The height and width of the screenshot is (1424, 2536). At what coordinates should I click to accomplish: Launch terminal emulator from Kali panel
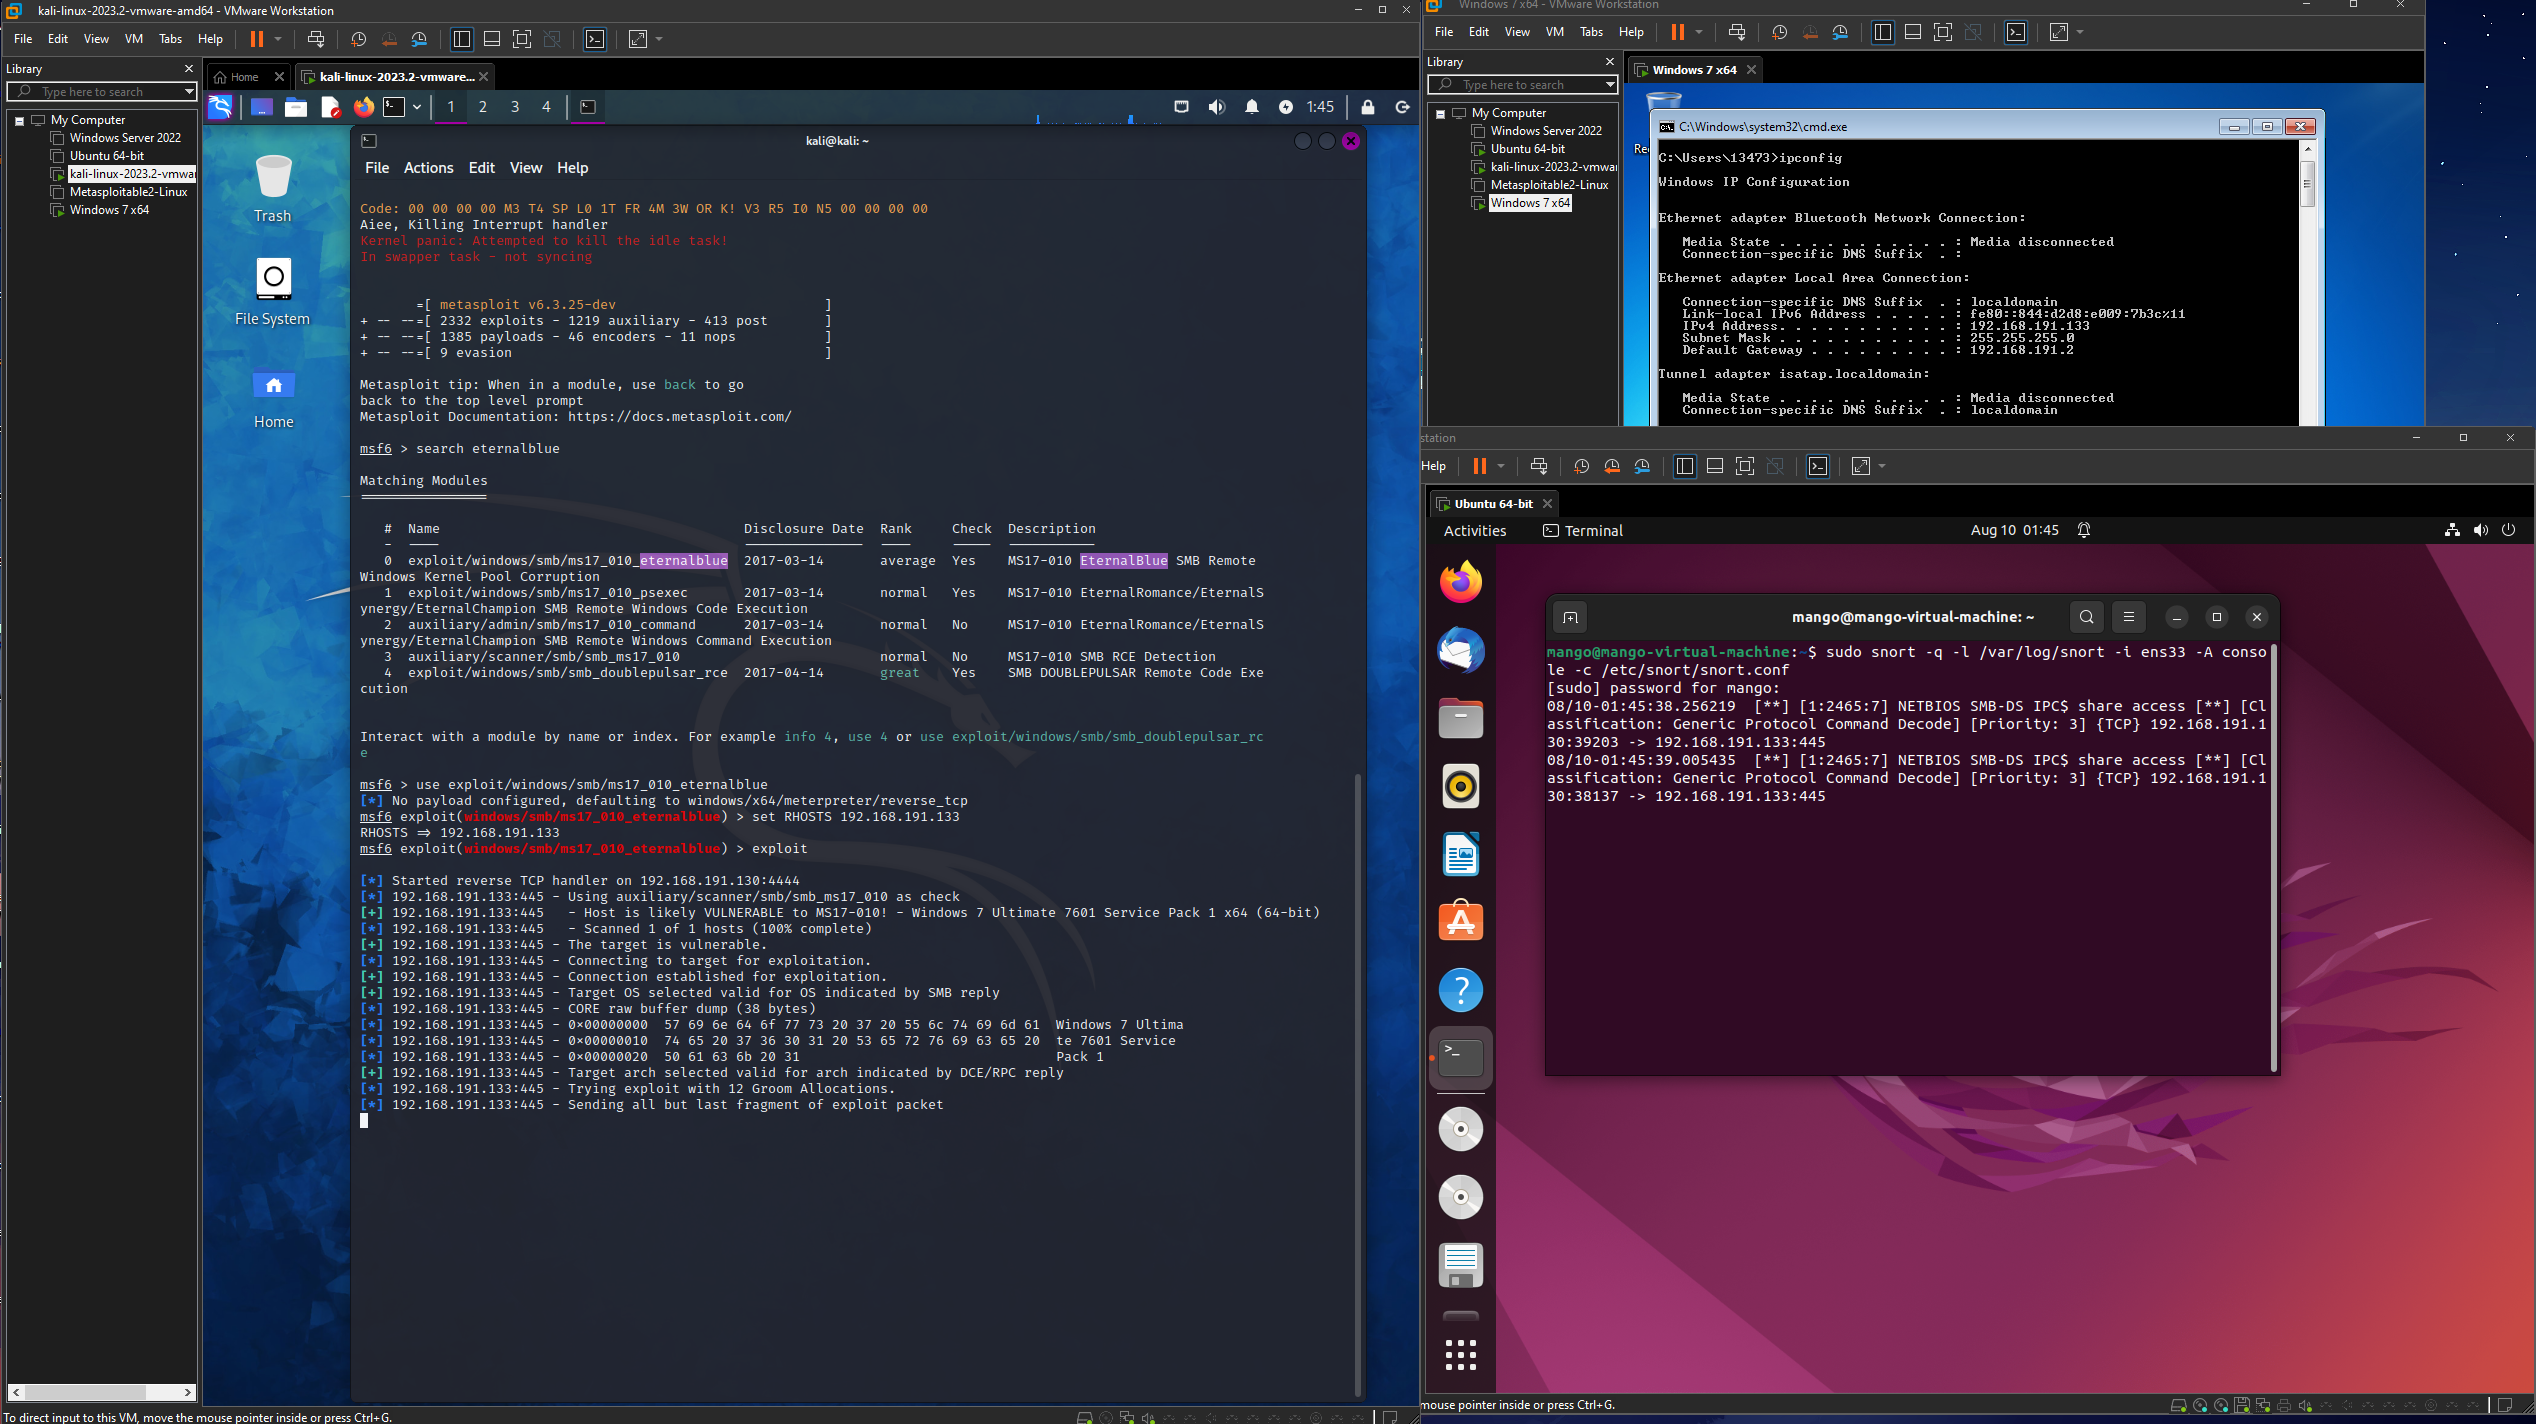395,107
